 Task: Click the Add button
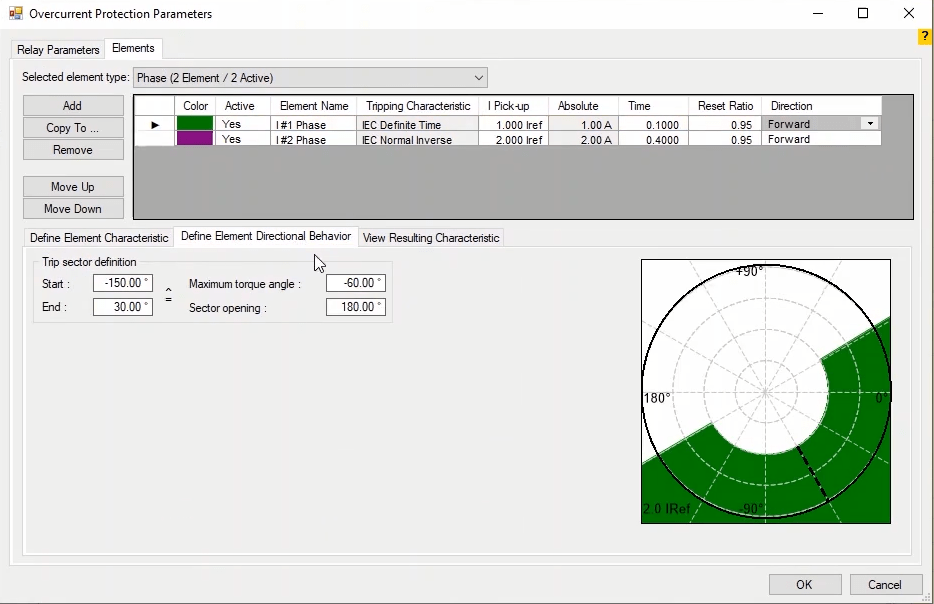click(73, 106)
